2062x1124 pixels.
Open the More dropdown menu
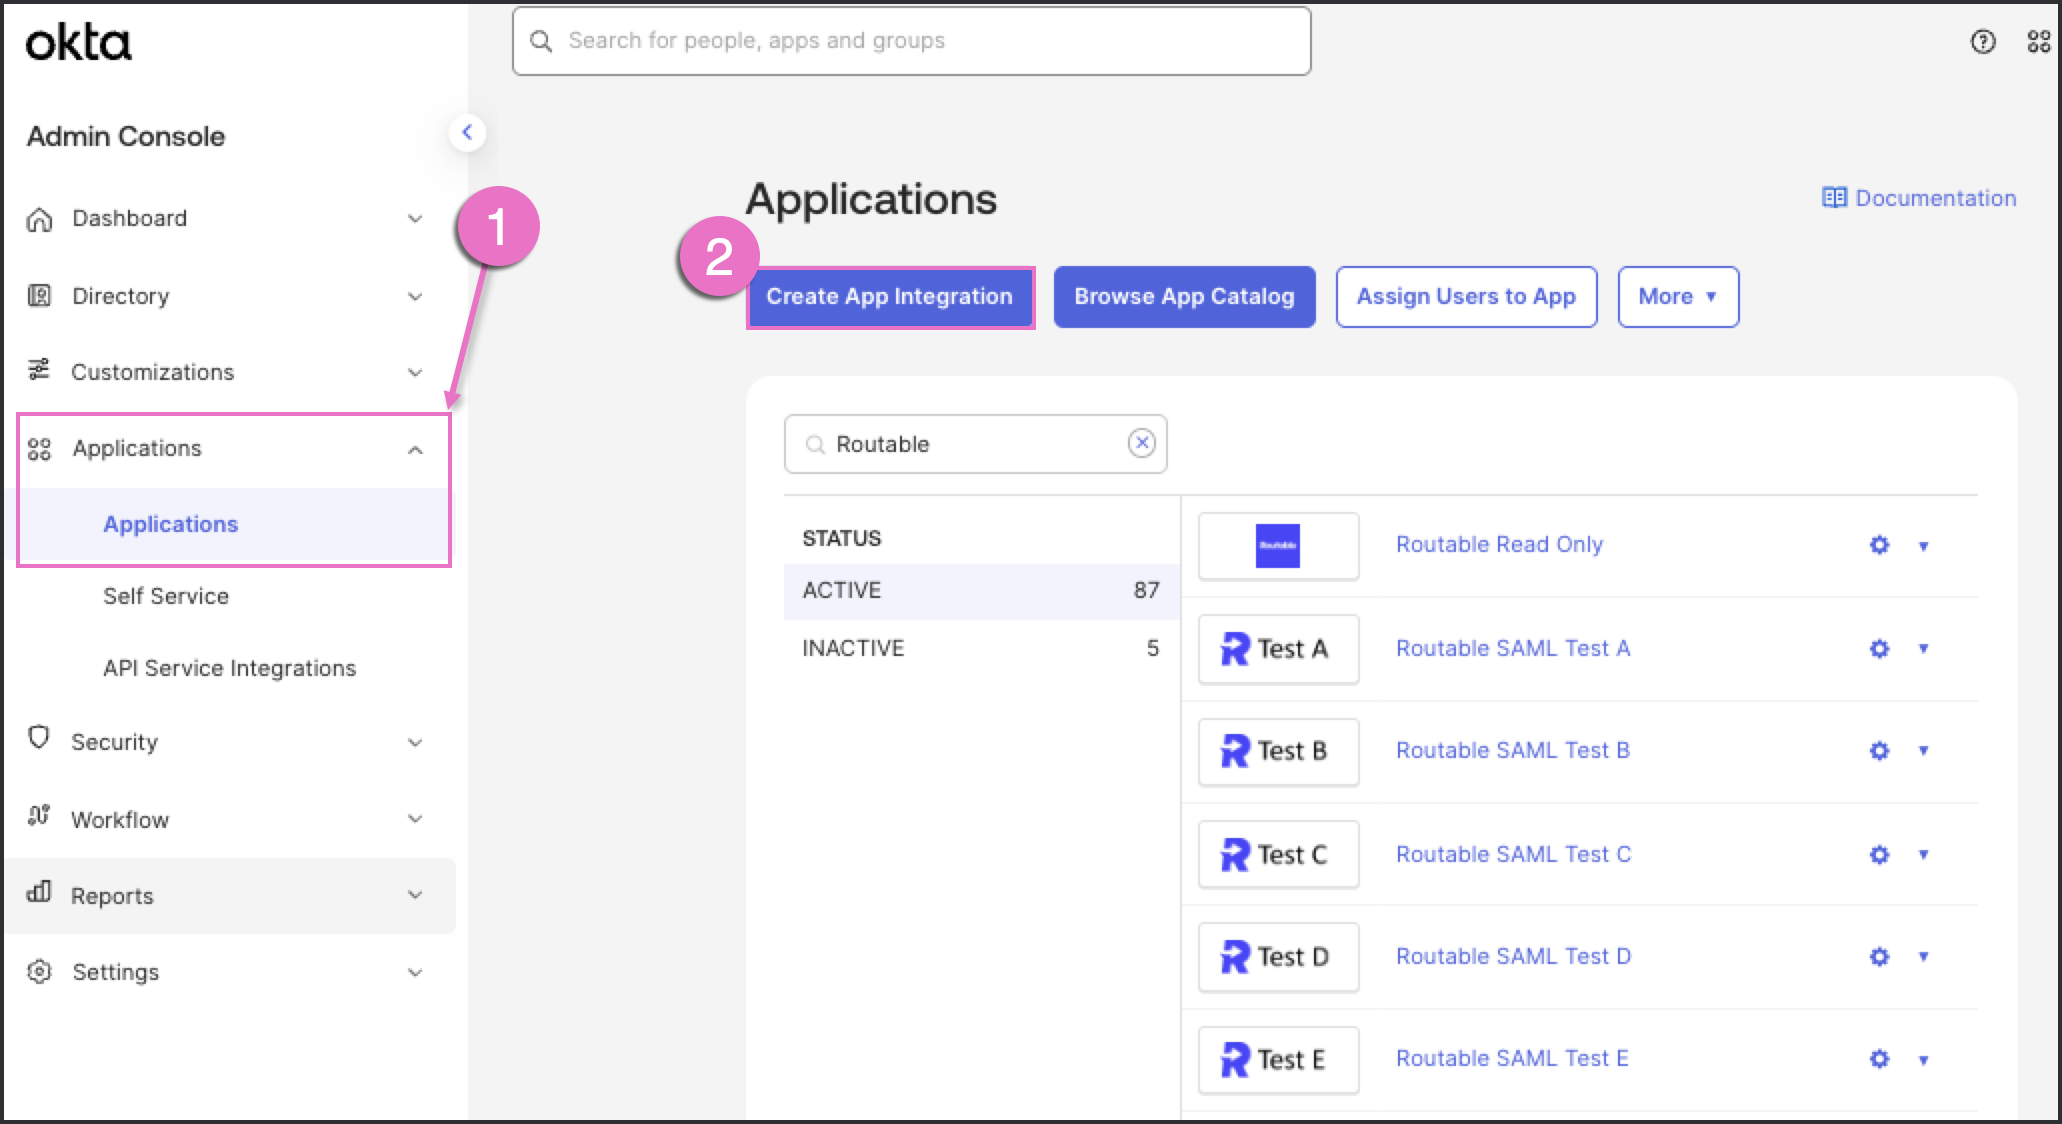[1678, 296]
